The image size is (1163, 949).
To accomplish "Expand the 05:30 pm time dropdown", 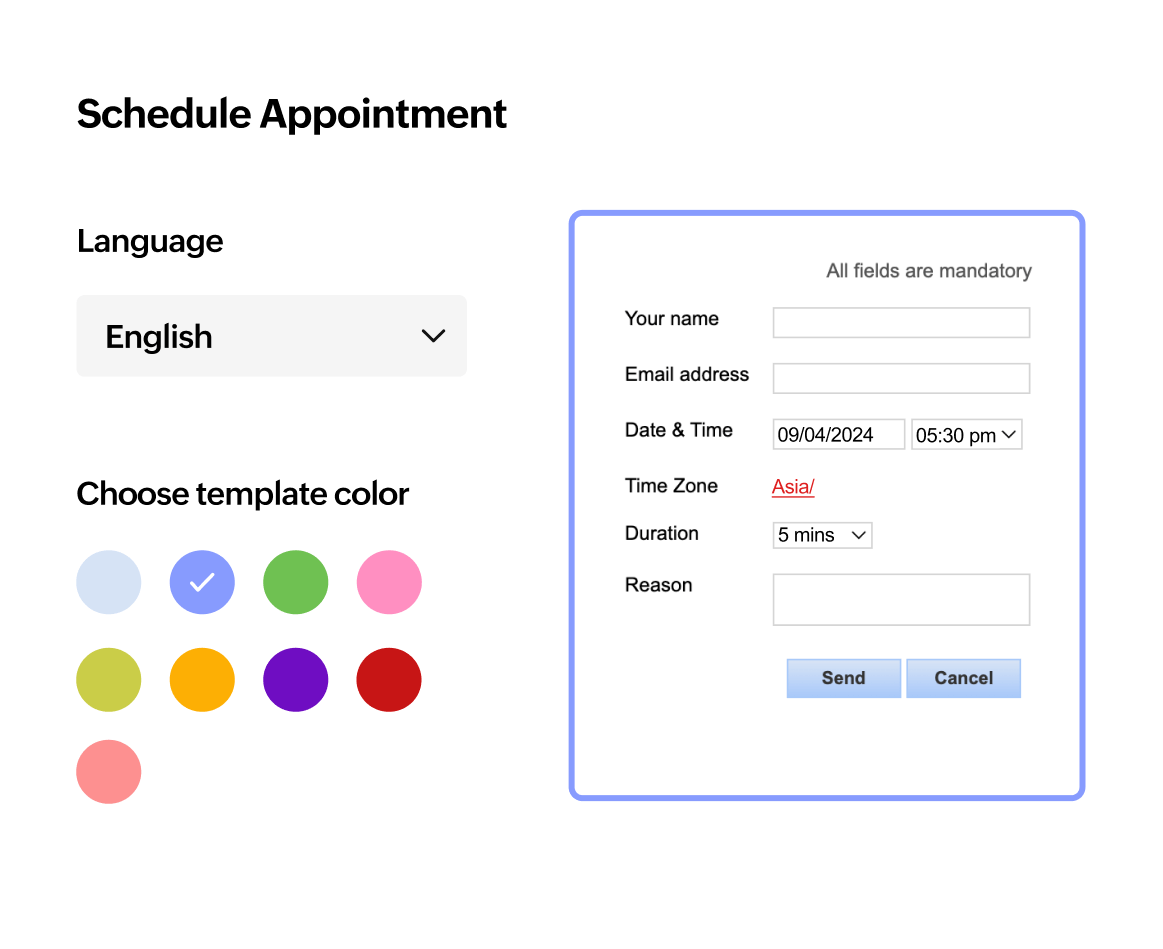I will click(x=966, y=435).
